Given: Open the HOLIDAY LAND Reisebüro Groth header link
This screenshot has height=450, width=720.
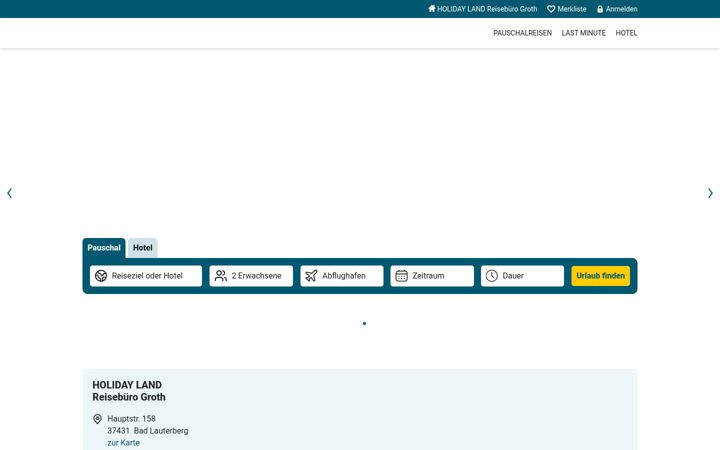Looking at the screenshot, I should point(483,9).
